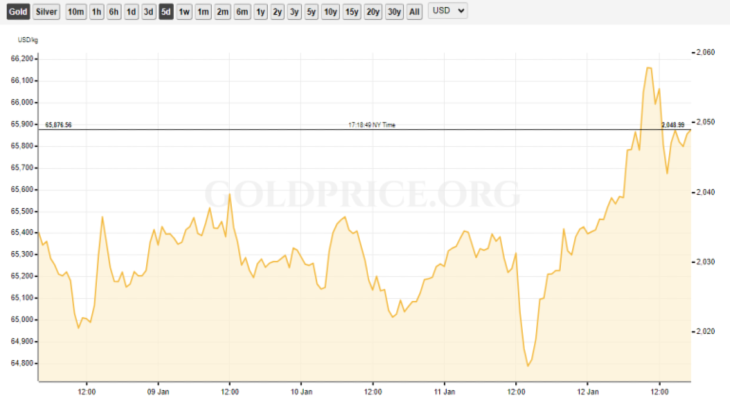
Task: Set time range to 2m
Action: coord(223,12)
